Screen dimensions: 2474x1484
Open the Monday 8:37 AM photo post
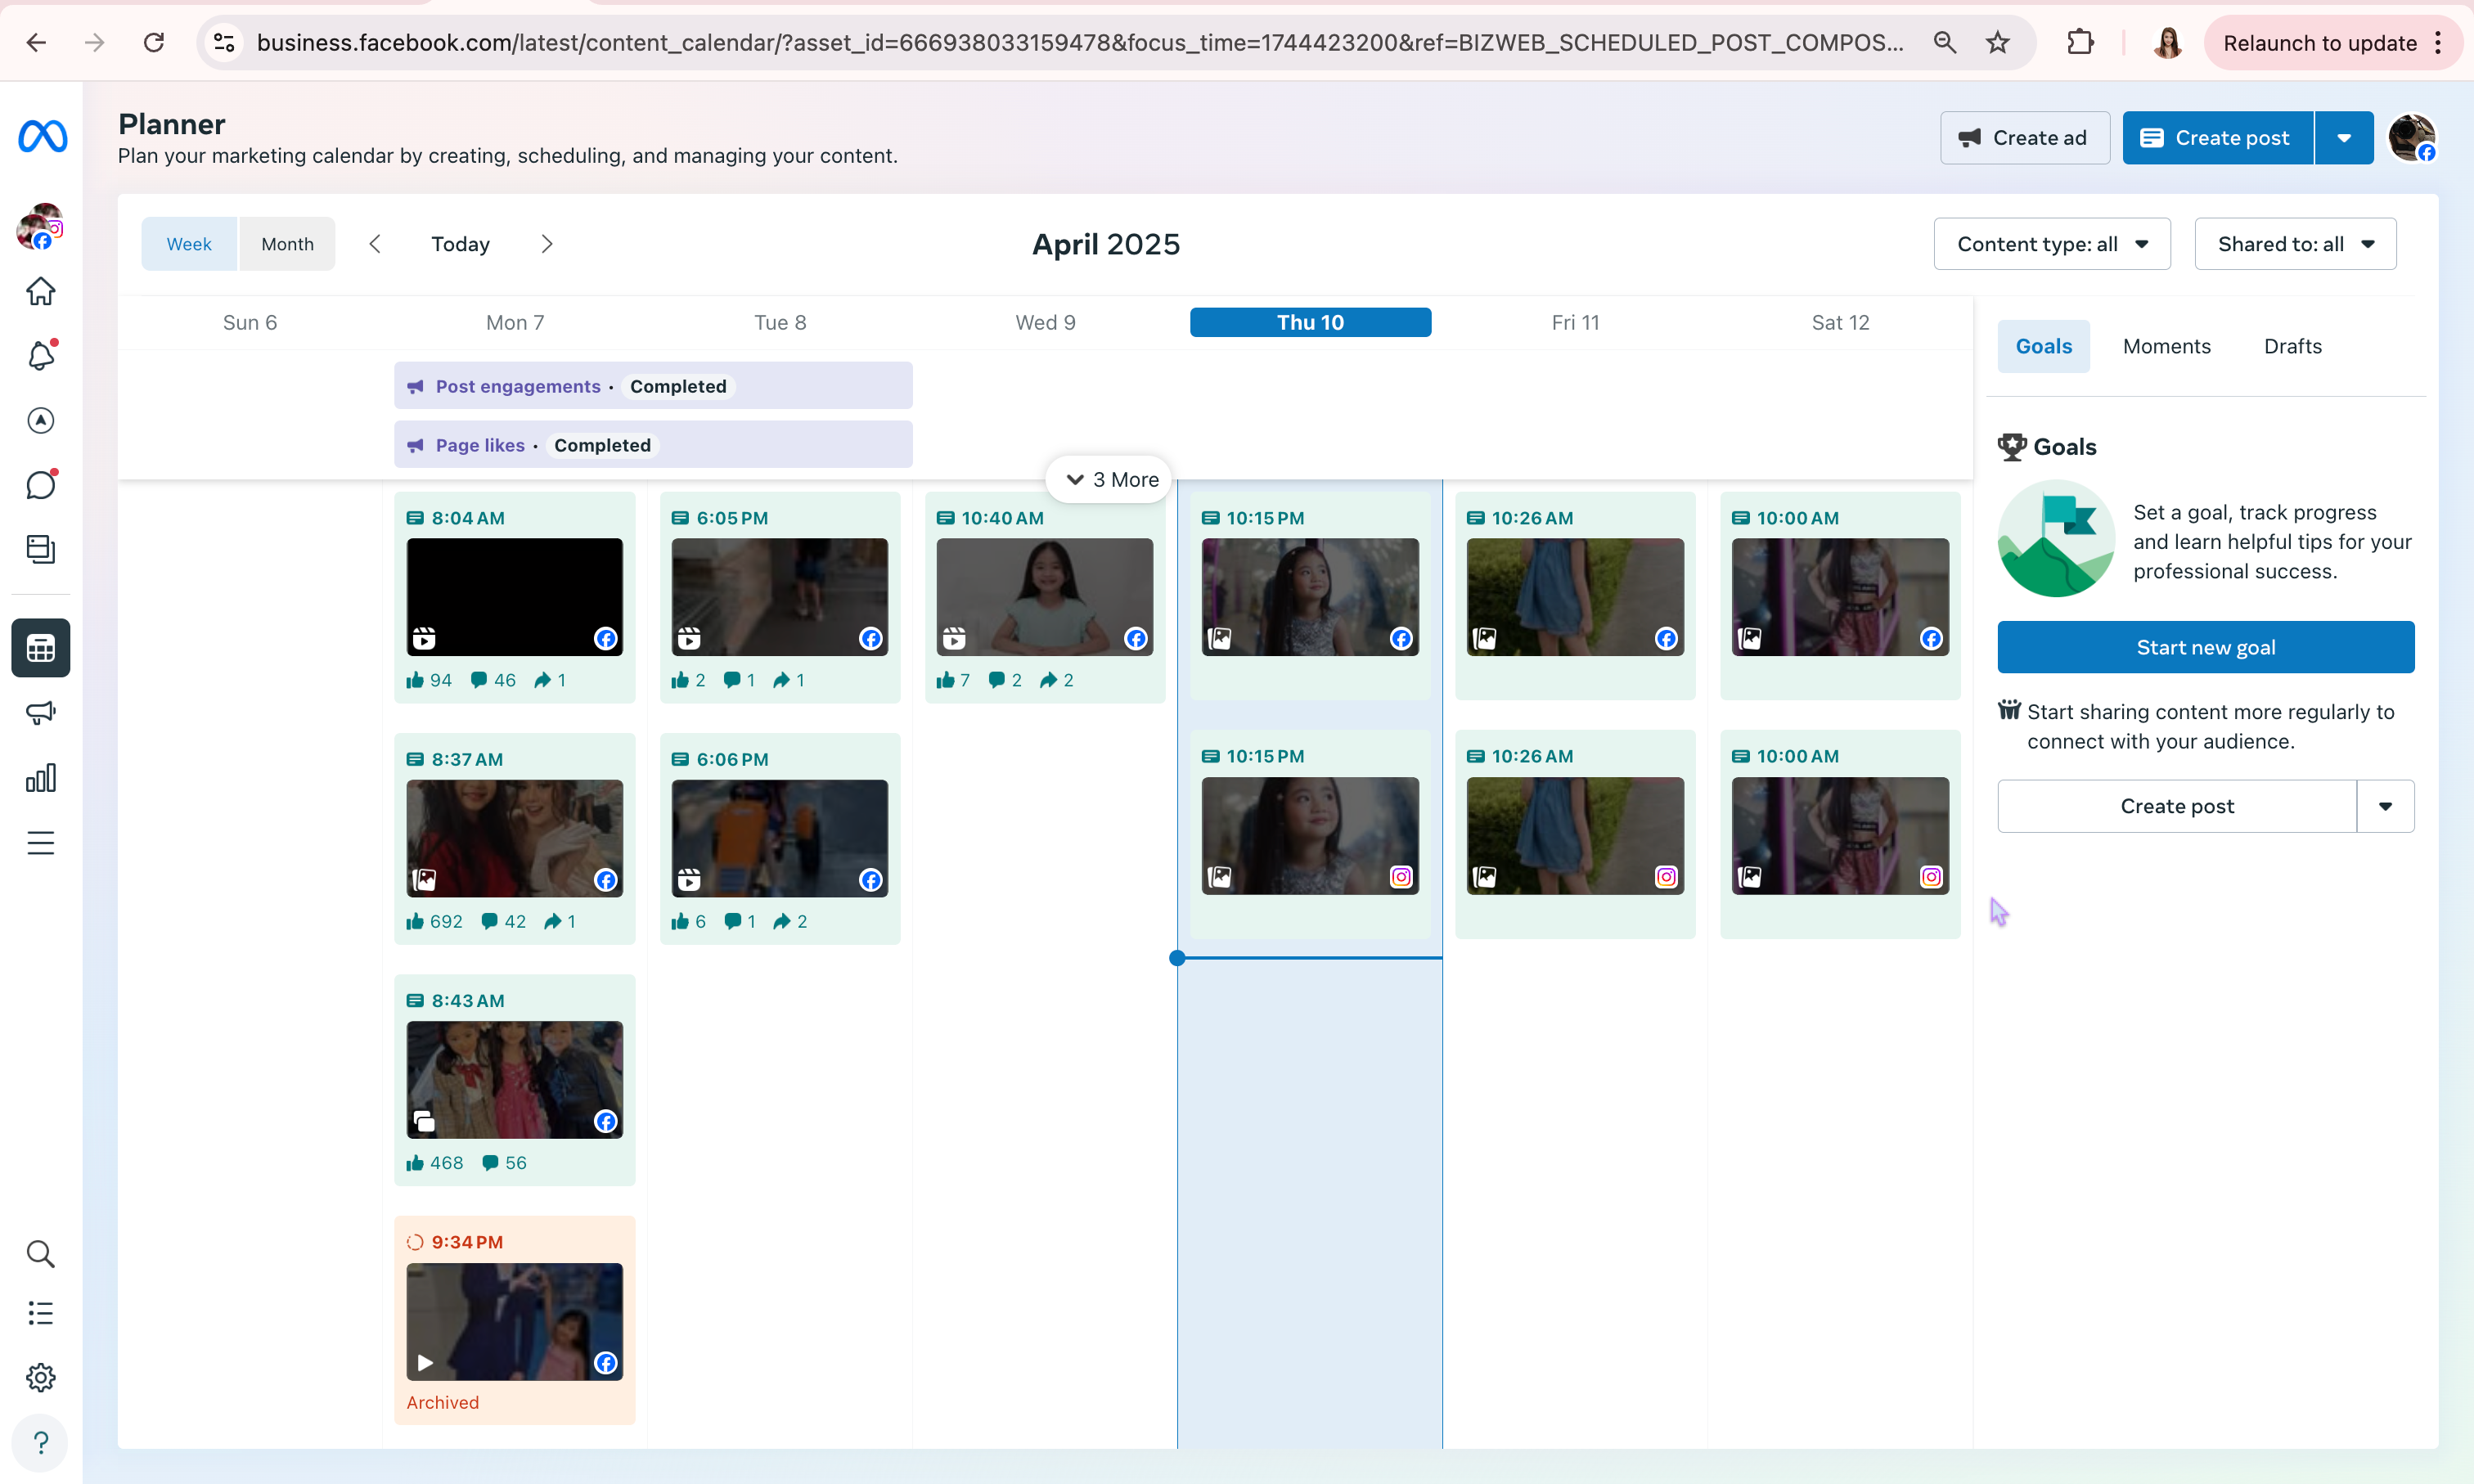(514, 838)
